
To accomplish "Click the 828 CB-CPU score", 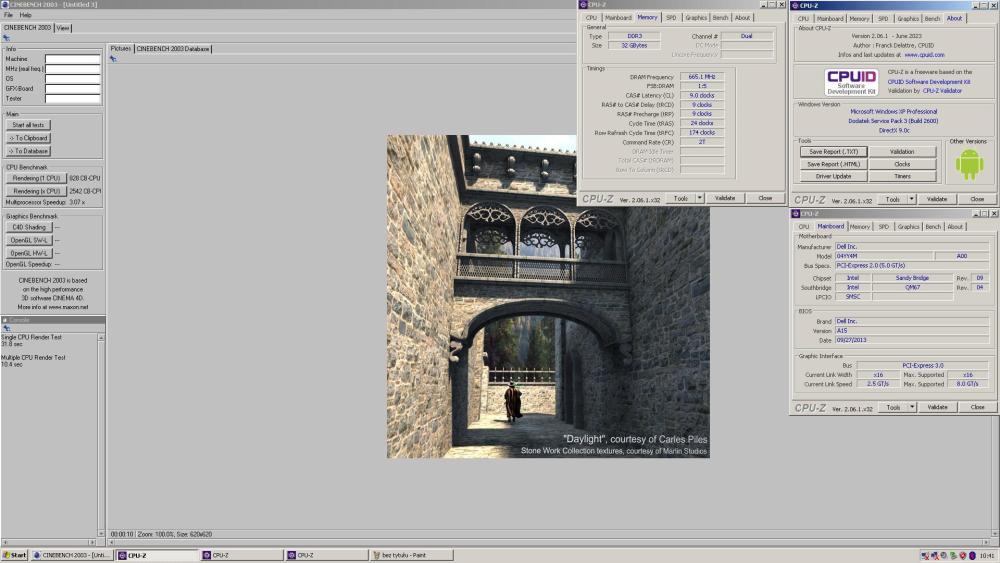I will pyautogui.click(x=84, y=178).
